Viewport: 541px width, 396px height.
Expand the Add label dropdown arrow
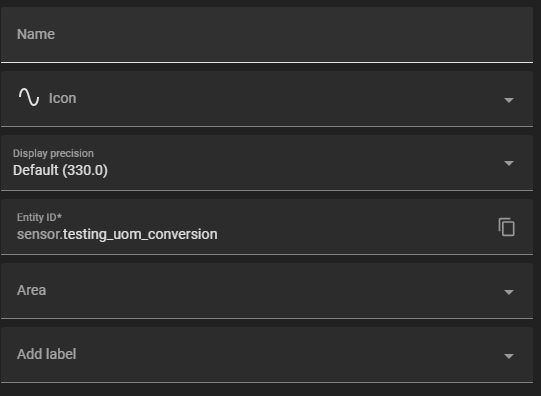point(509,356)
